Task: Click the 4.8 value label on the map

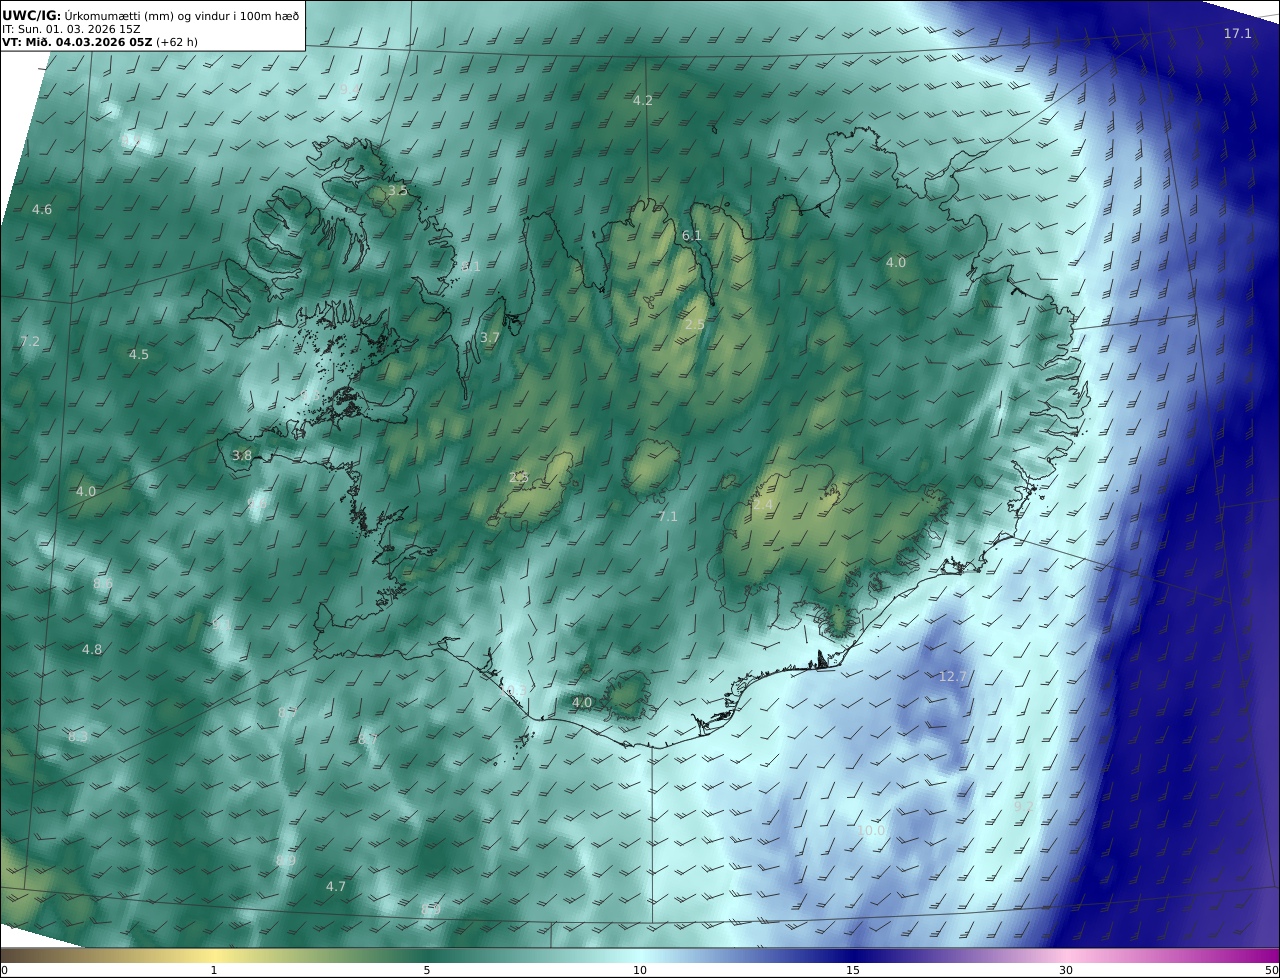Action: click(x=92, y=650)
